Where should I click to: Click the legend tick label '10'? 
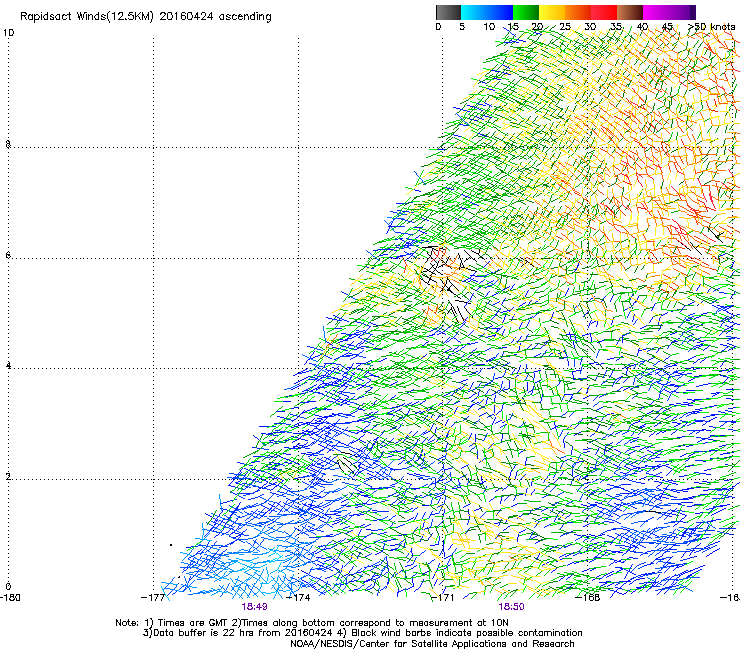[489, 27]
